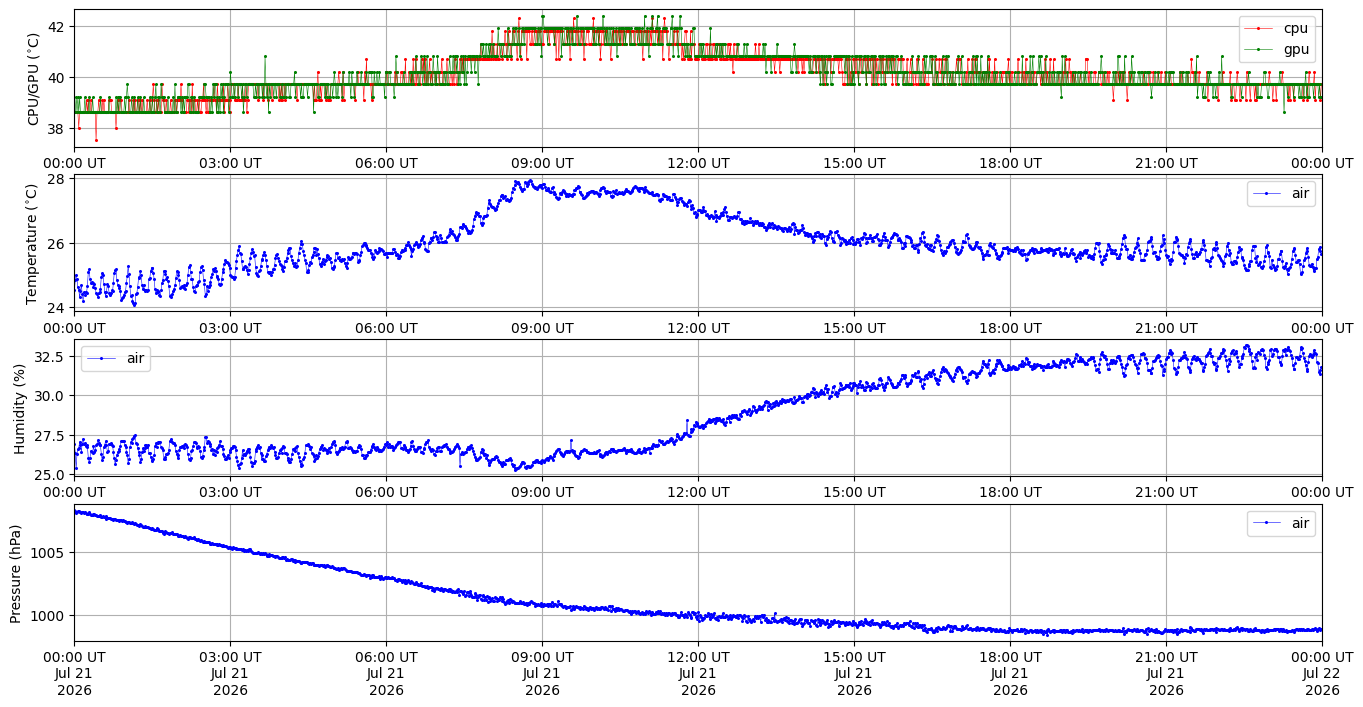1363x707 pixels.
Task: Click the green gpu legend line marker
Action: 1260,49
